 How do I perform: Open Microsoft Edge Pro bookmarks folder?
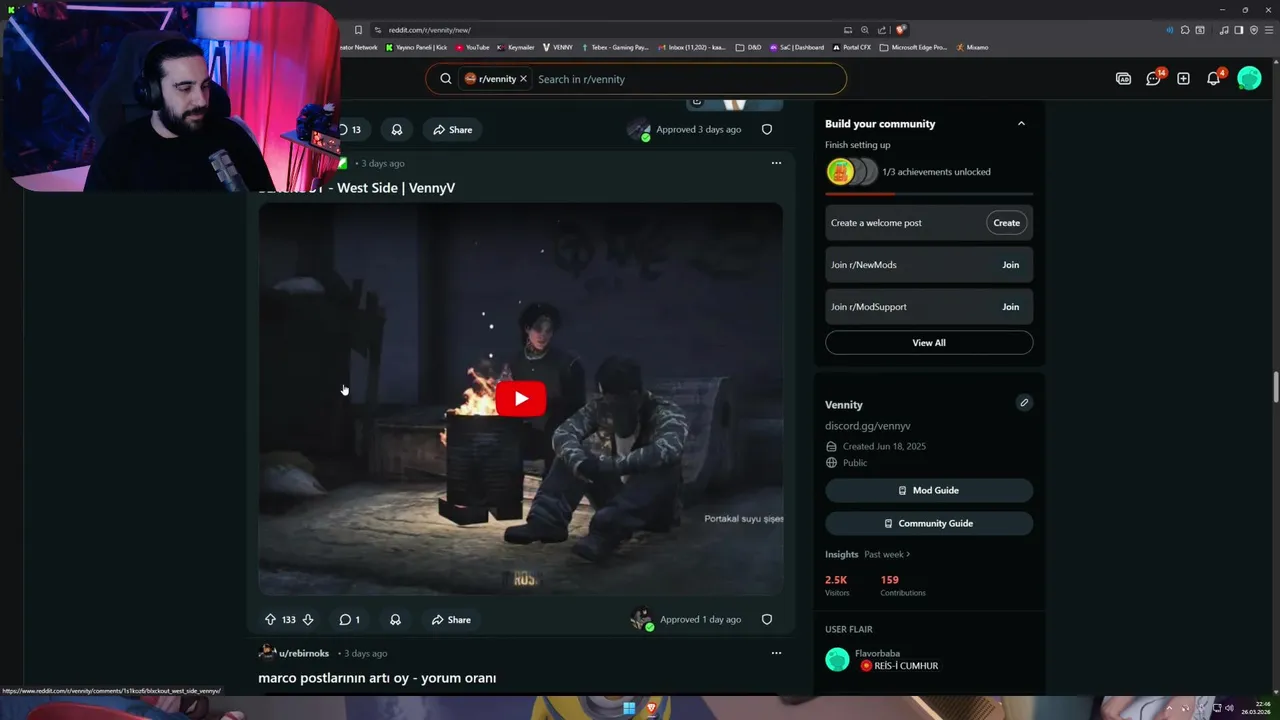[x=913, y=47]
